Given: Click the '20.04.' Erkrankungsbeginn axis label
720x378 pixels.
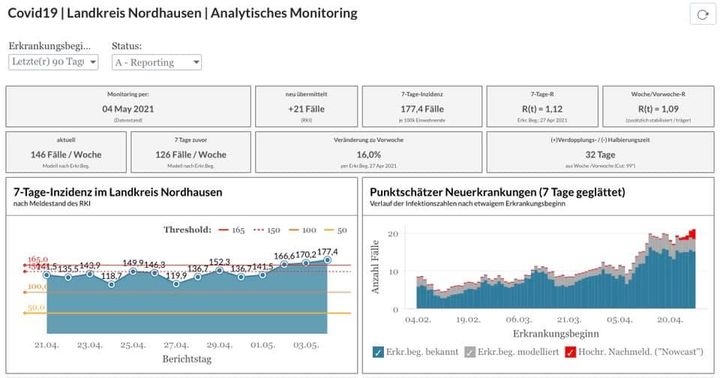Looking at the screenshot, I should 669,320.
